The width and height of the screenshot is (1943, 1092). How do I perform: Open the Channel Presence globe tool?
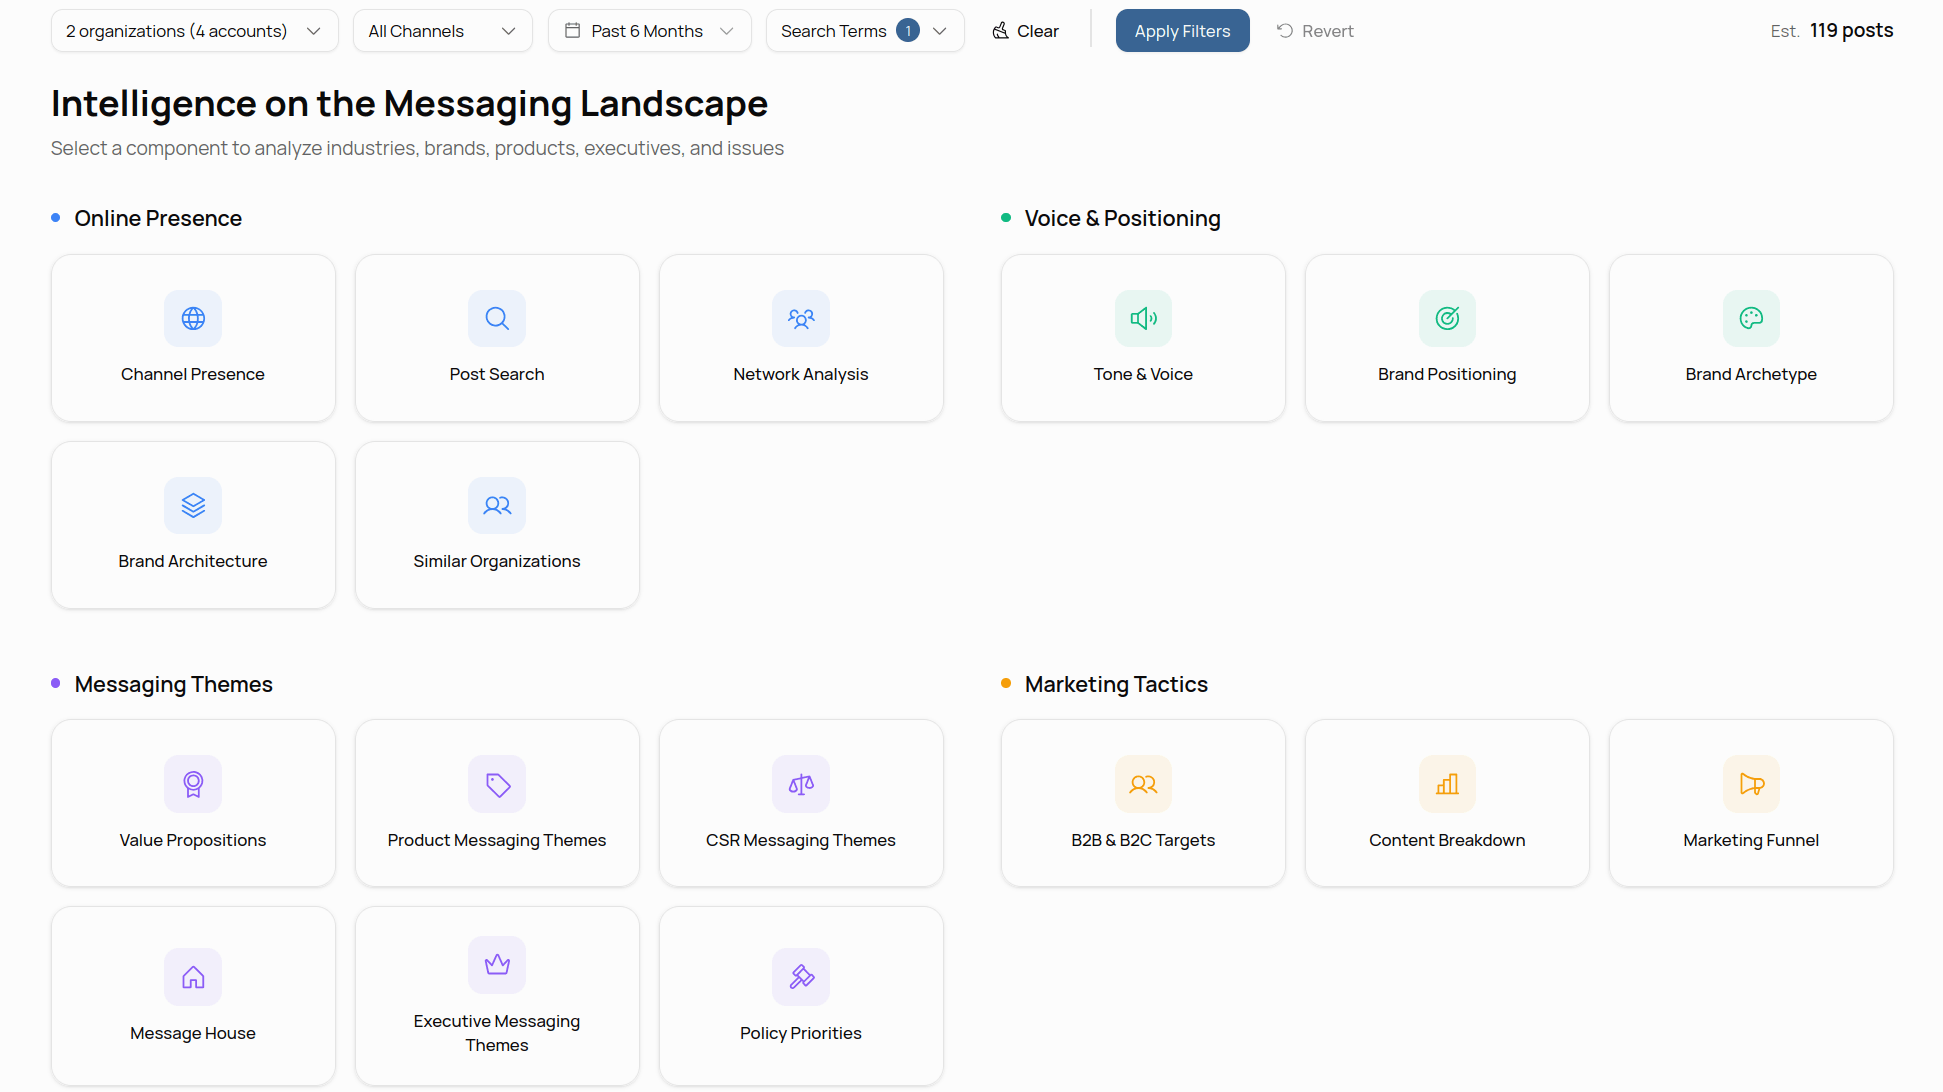192,338
